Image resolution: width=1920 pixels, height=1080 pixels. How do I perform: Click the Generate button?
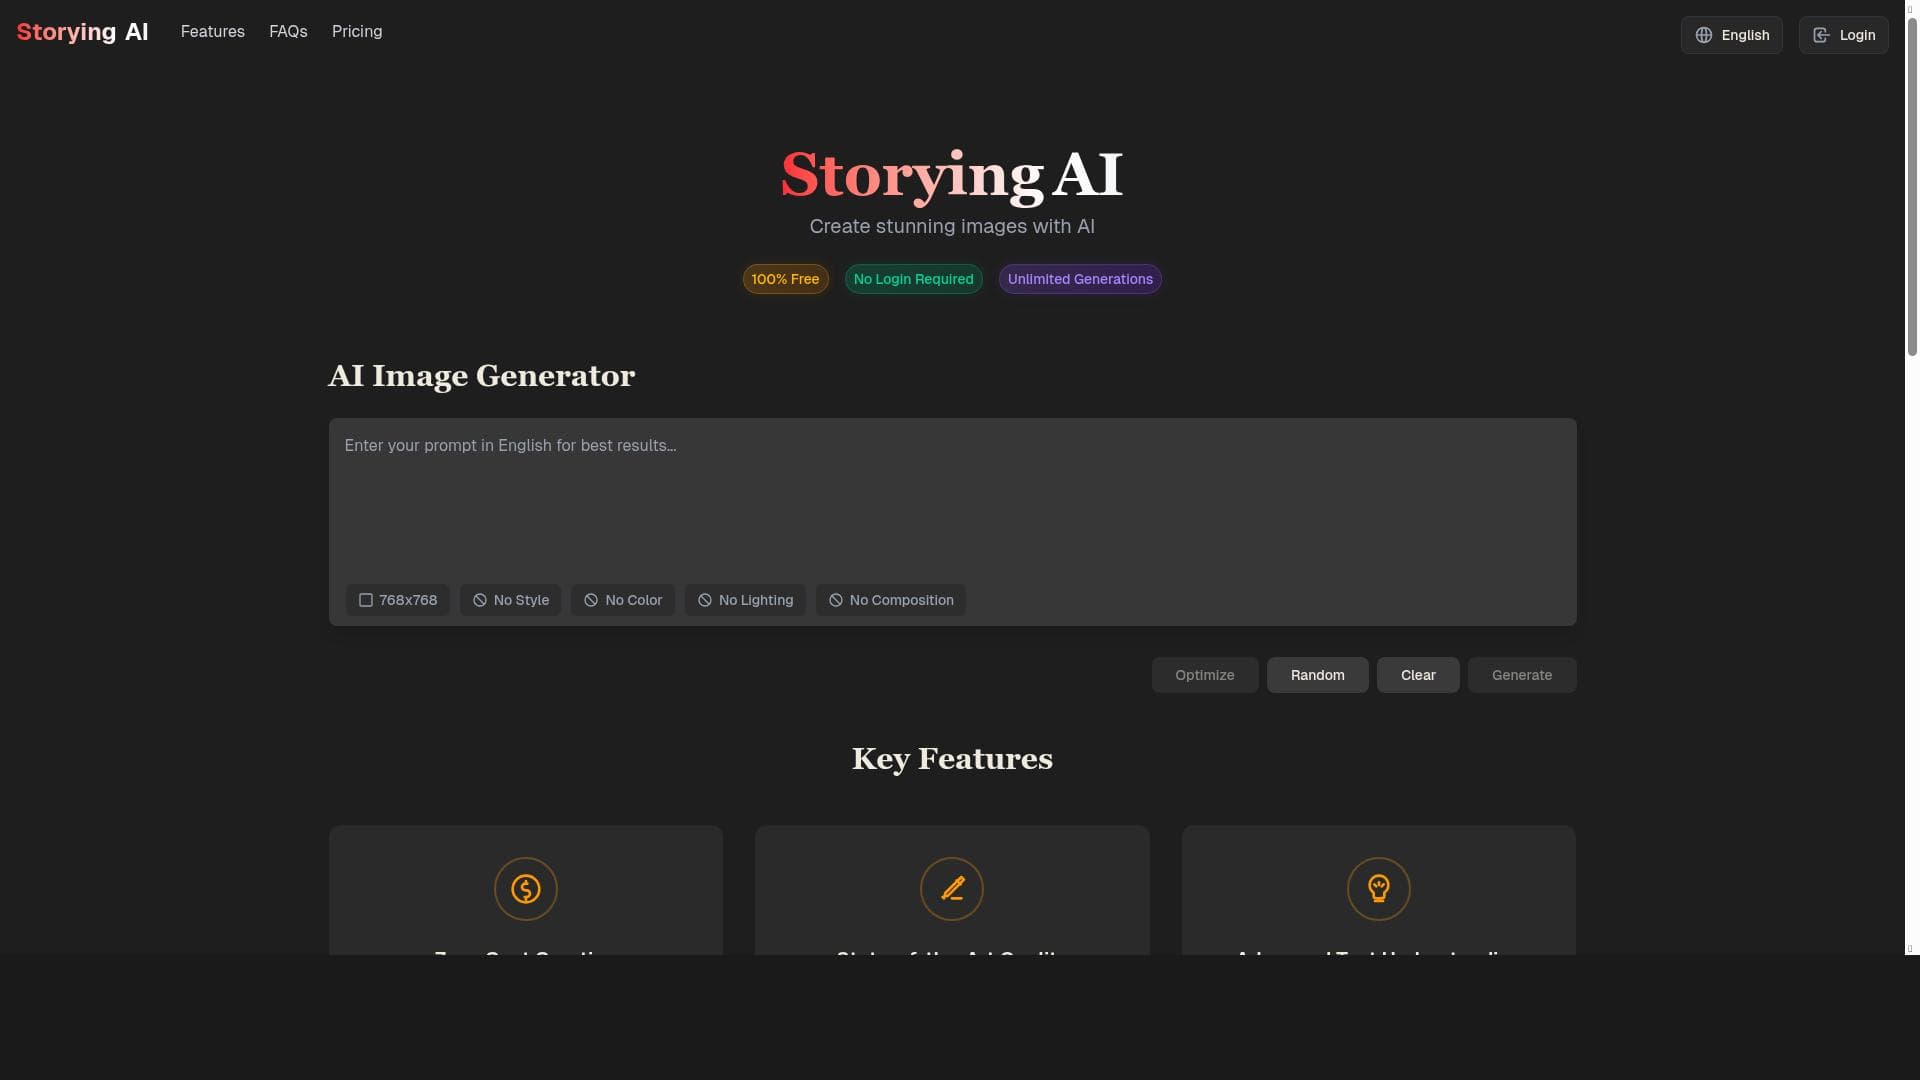(1521, 675)
